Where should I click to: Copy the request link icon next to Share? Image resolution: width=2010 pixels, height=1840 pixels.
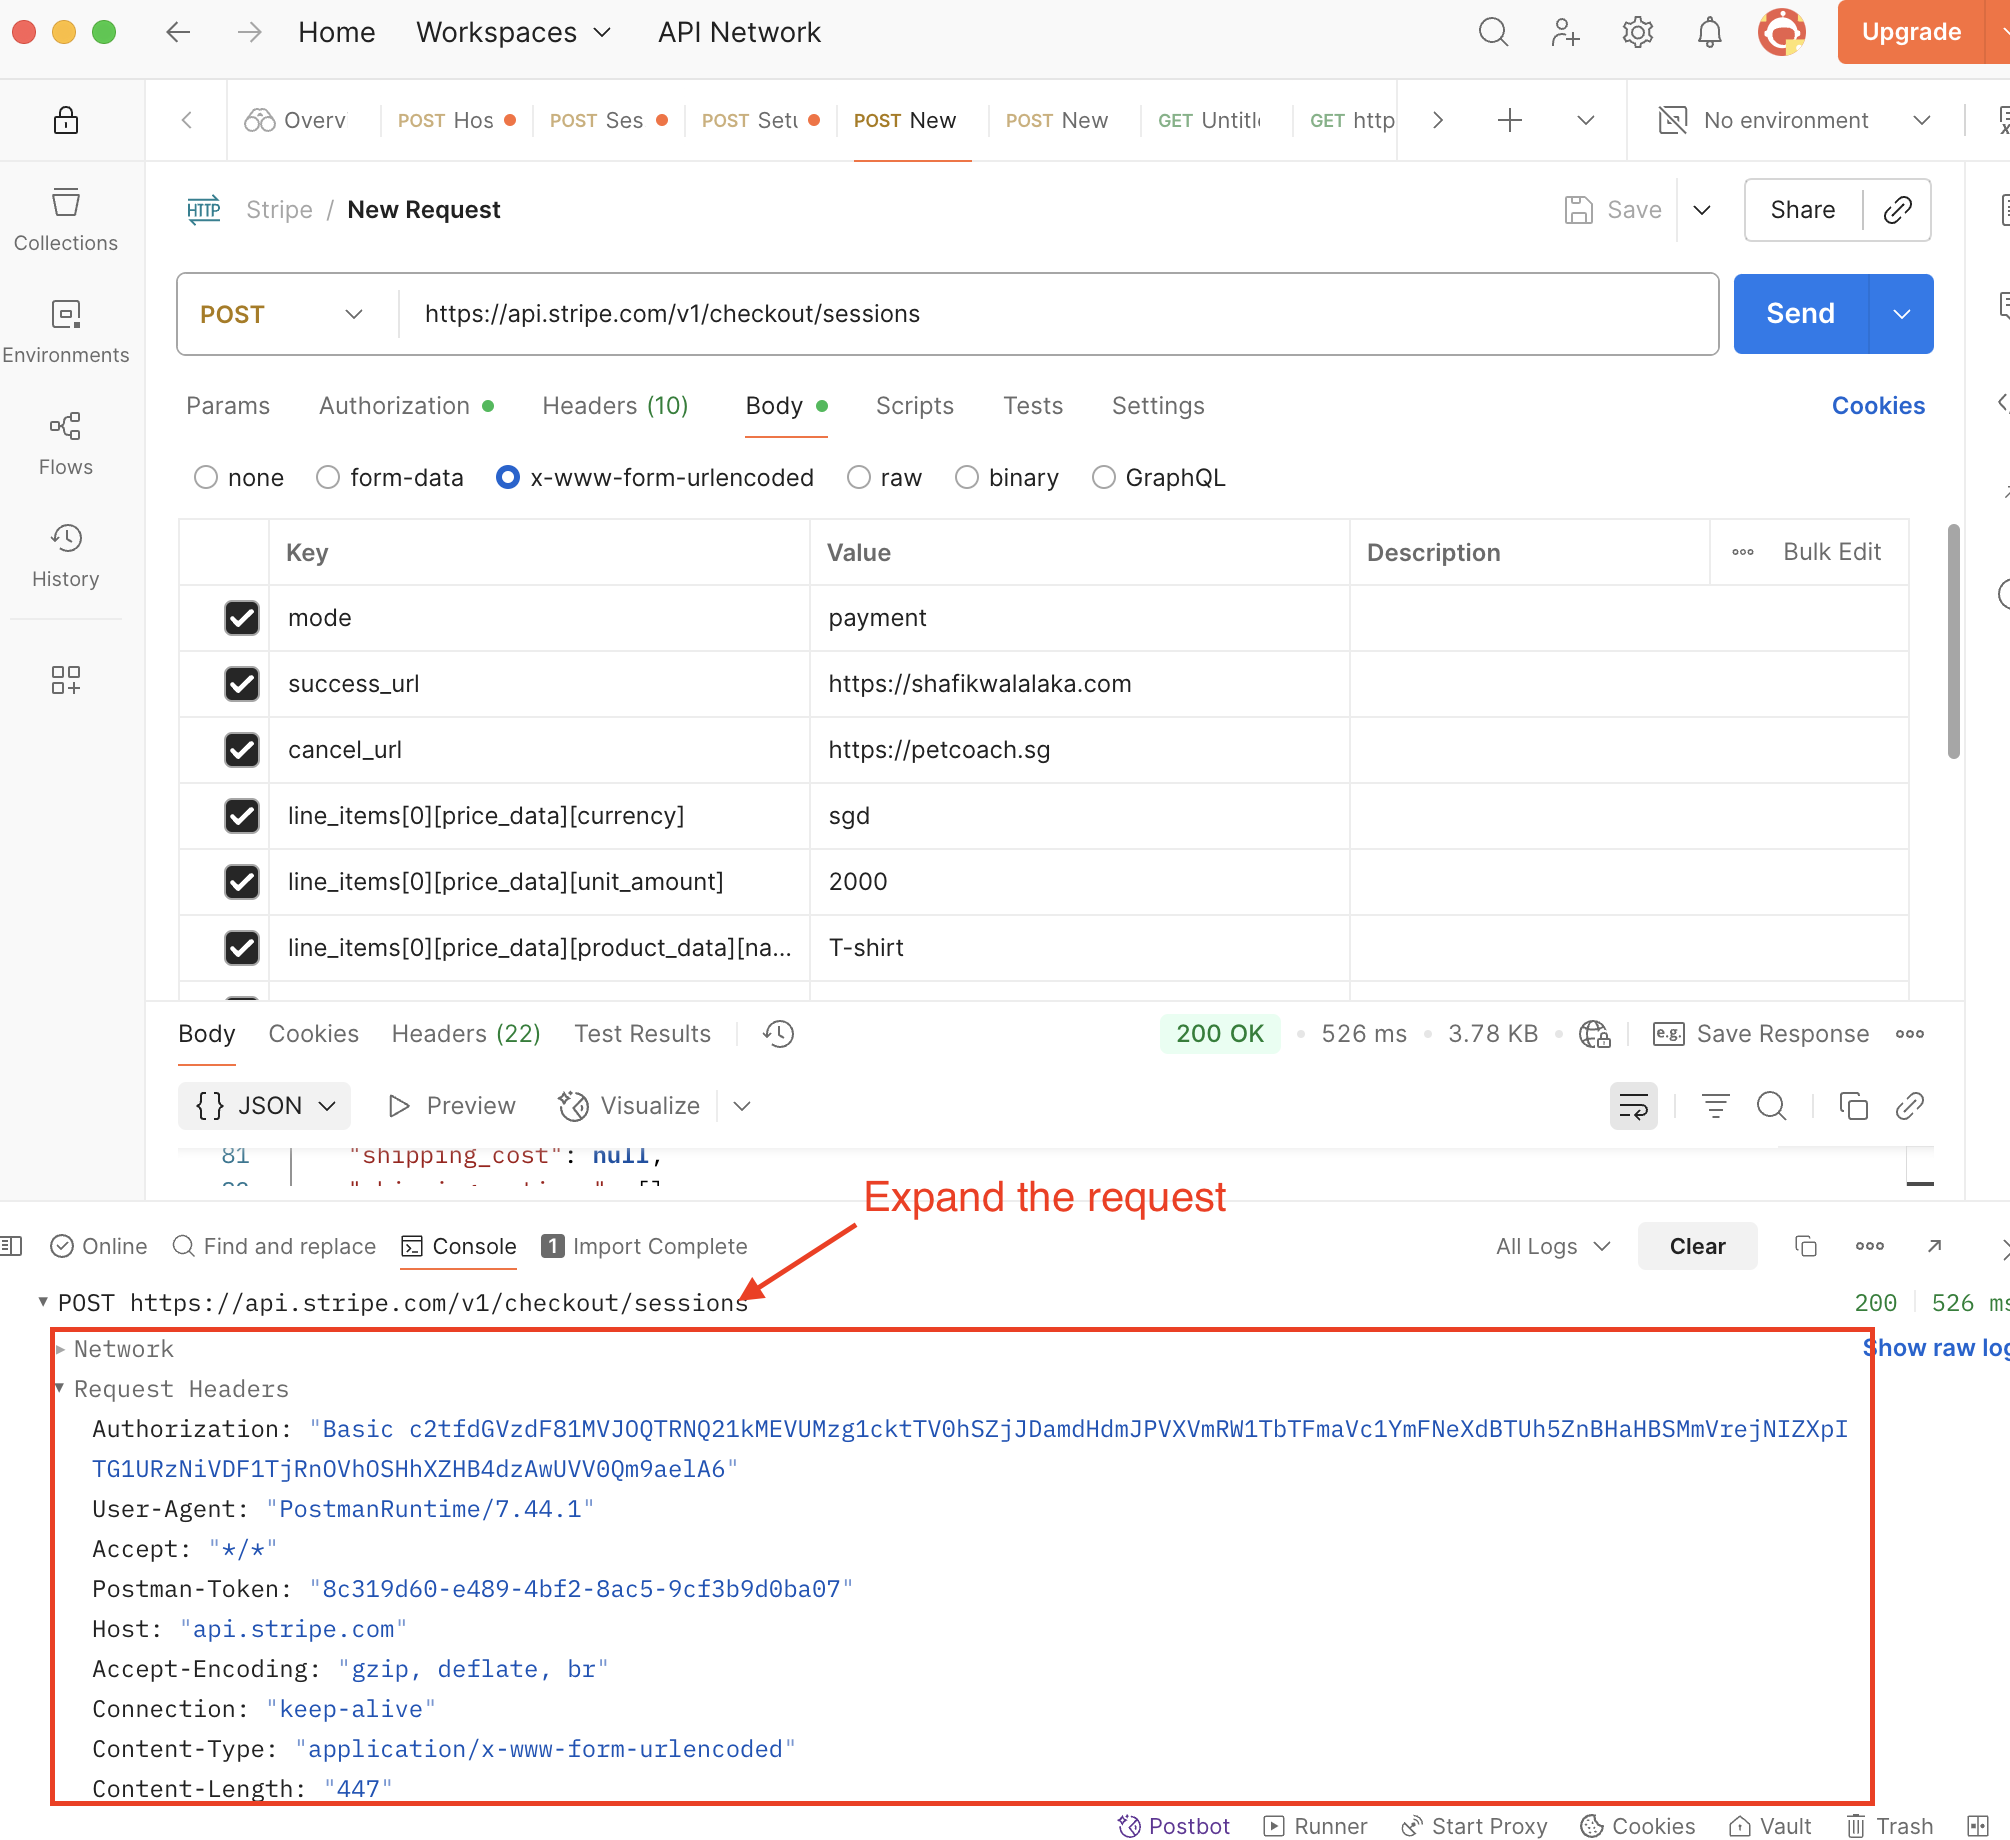[1898, 210]
